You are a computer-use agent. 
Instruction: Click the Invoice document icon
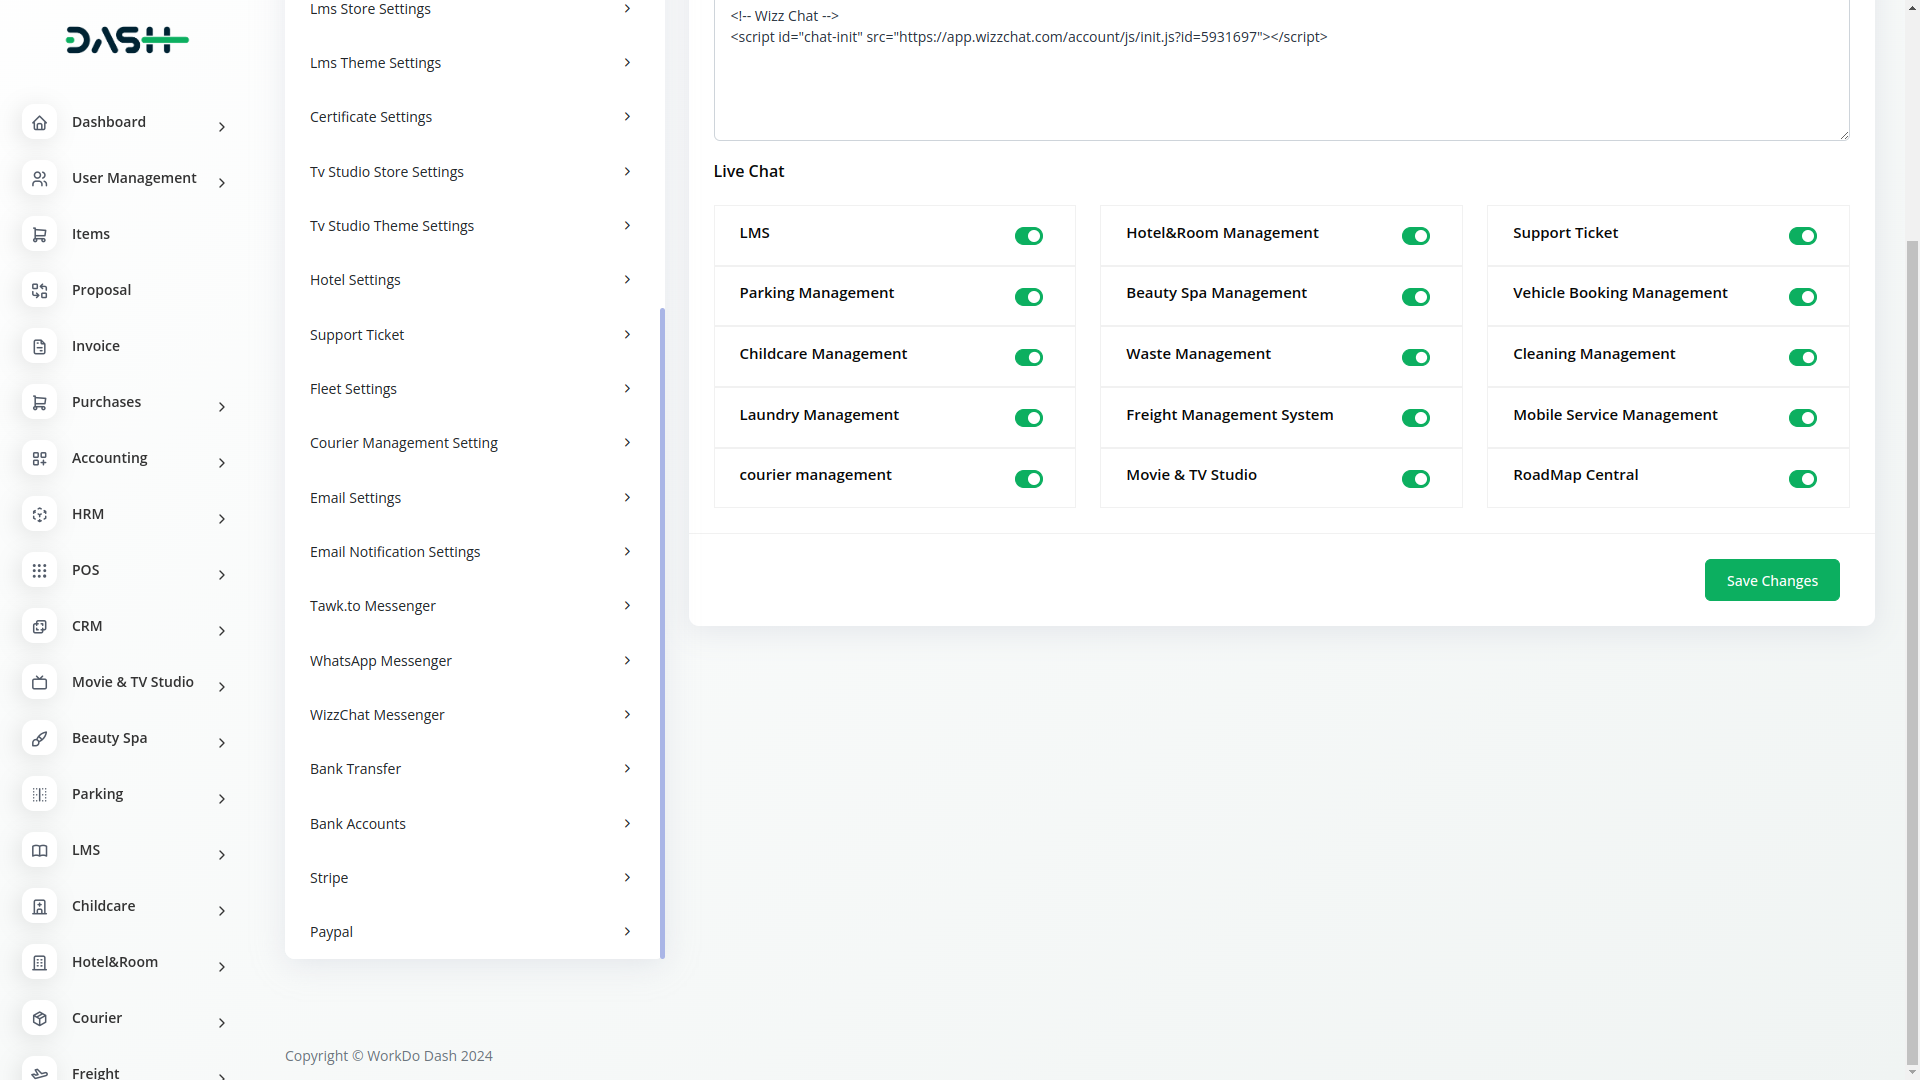tap(39, 346)
